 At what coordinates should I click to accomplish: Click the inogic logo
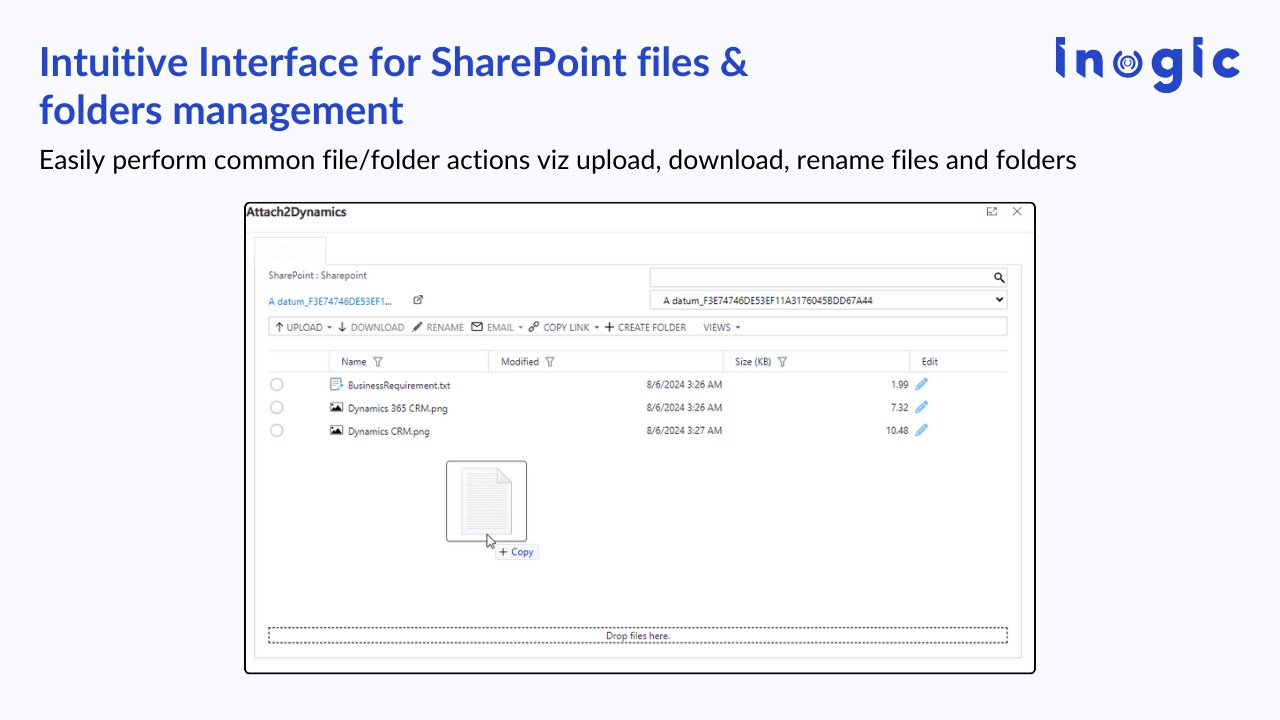1147,64
